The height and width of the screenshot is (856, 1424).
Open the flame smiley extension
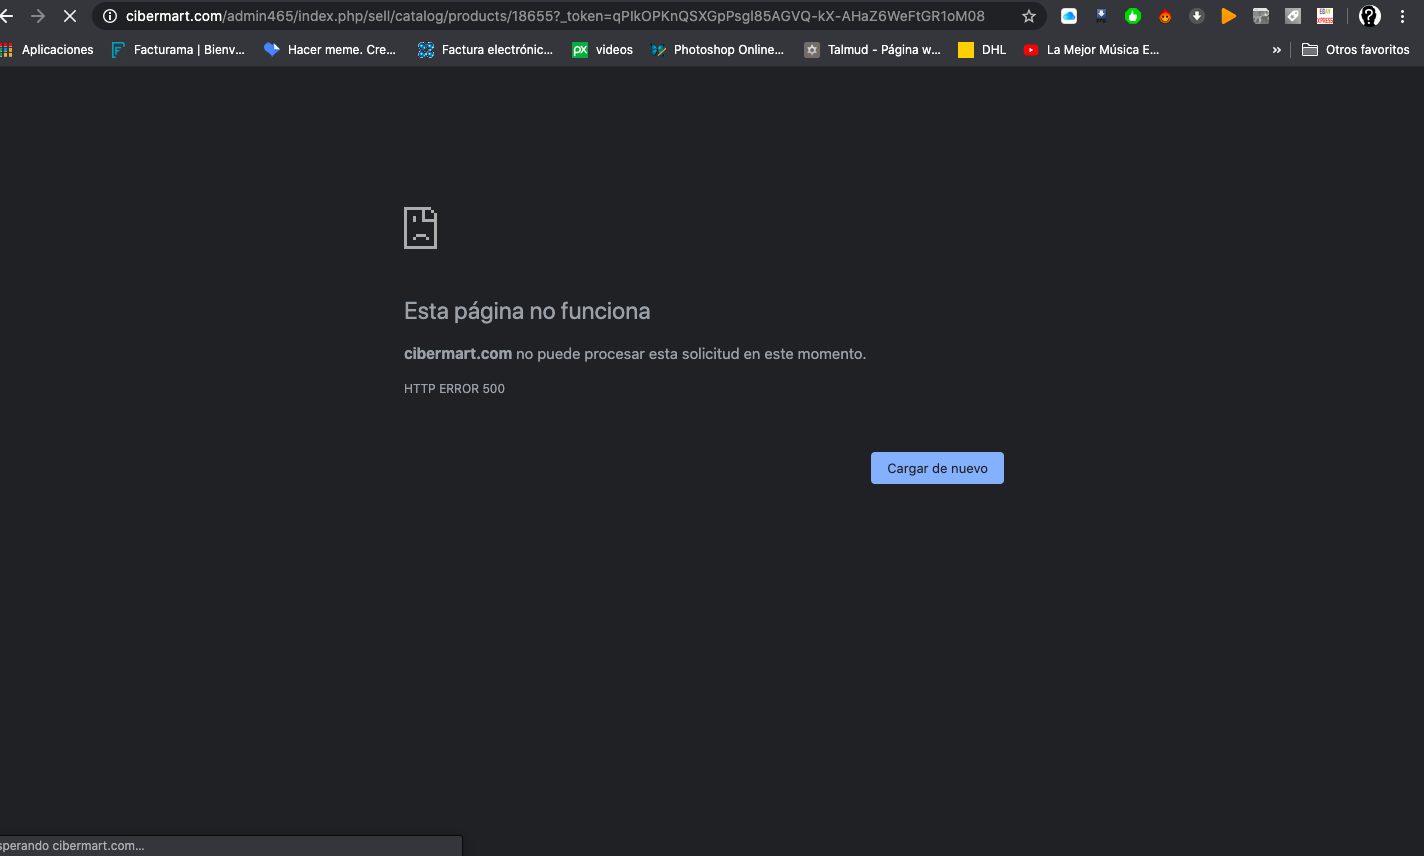1165,16
